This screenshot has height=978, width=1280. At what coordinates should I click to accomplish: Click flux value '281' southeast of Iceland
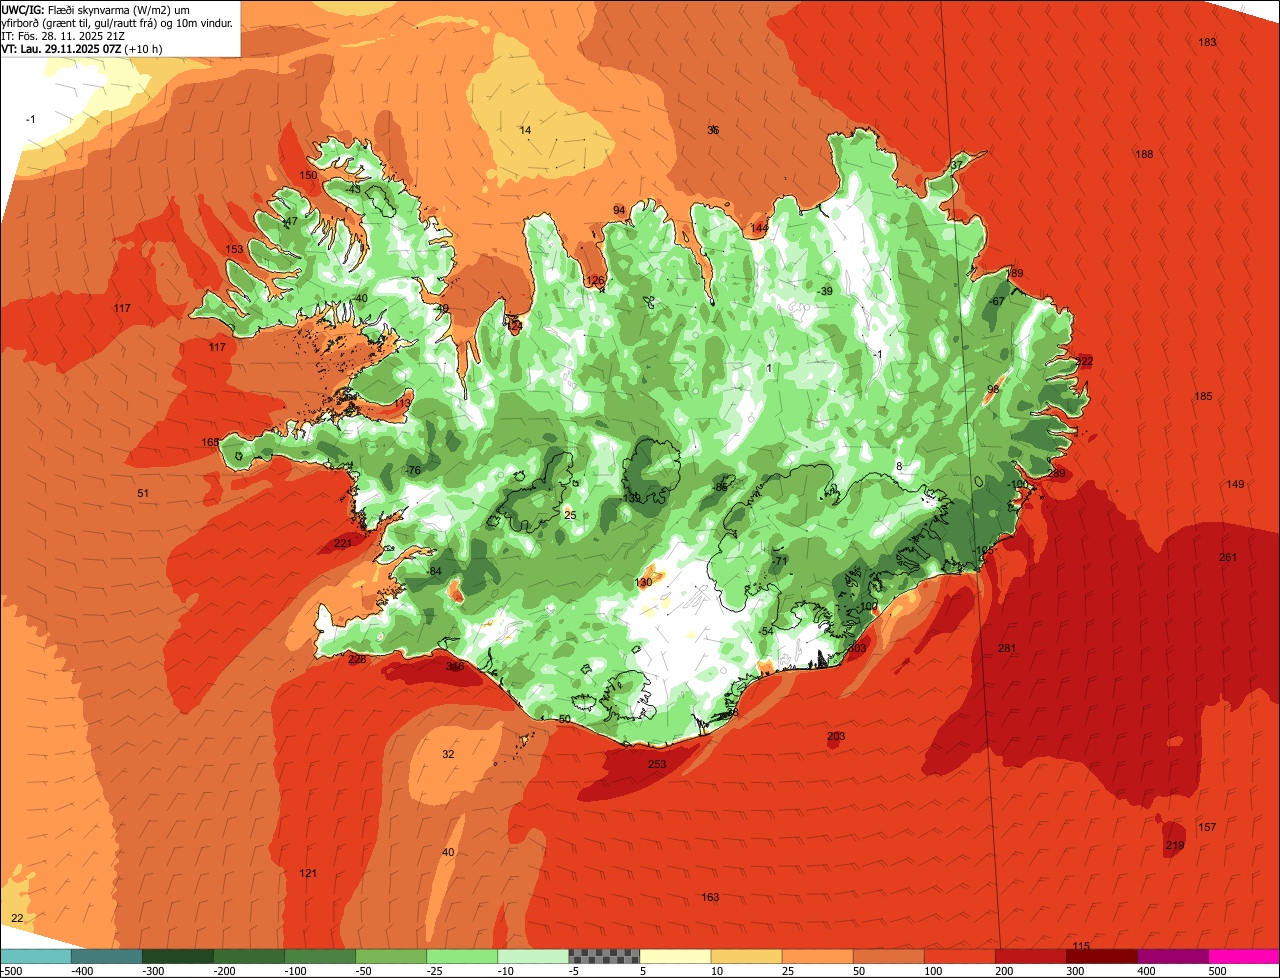click(x=1007, y=649)
